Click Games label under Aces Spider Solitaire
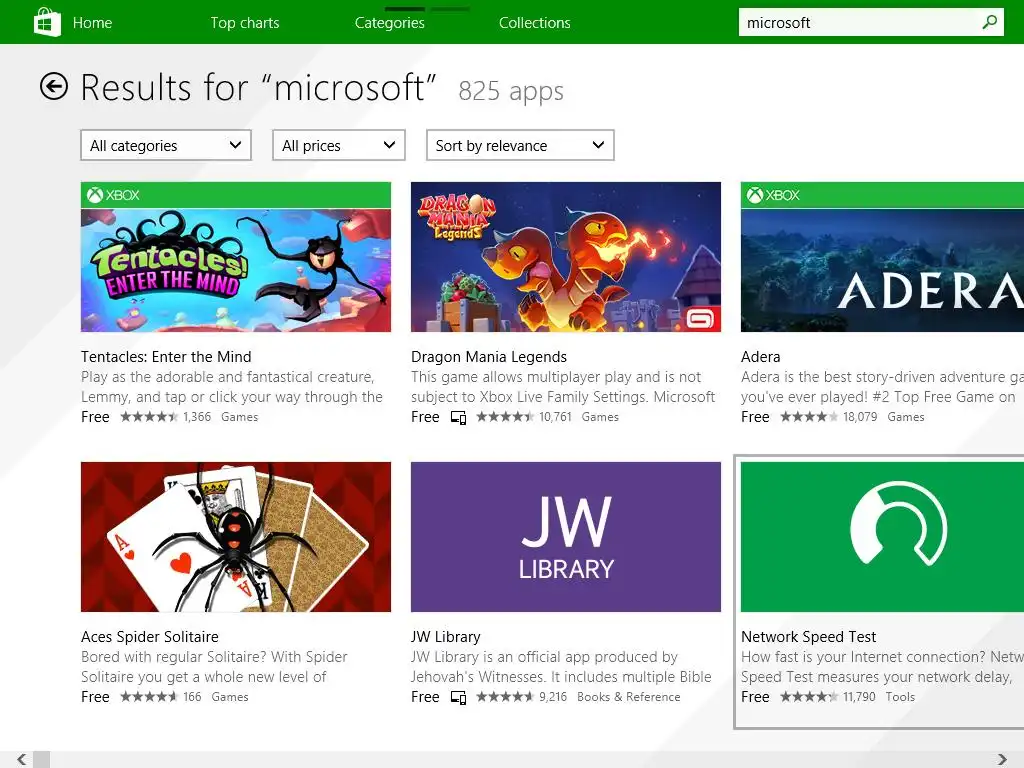This screenshot has width=1024, height=768. click(230, 697)
